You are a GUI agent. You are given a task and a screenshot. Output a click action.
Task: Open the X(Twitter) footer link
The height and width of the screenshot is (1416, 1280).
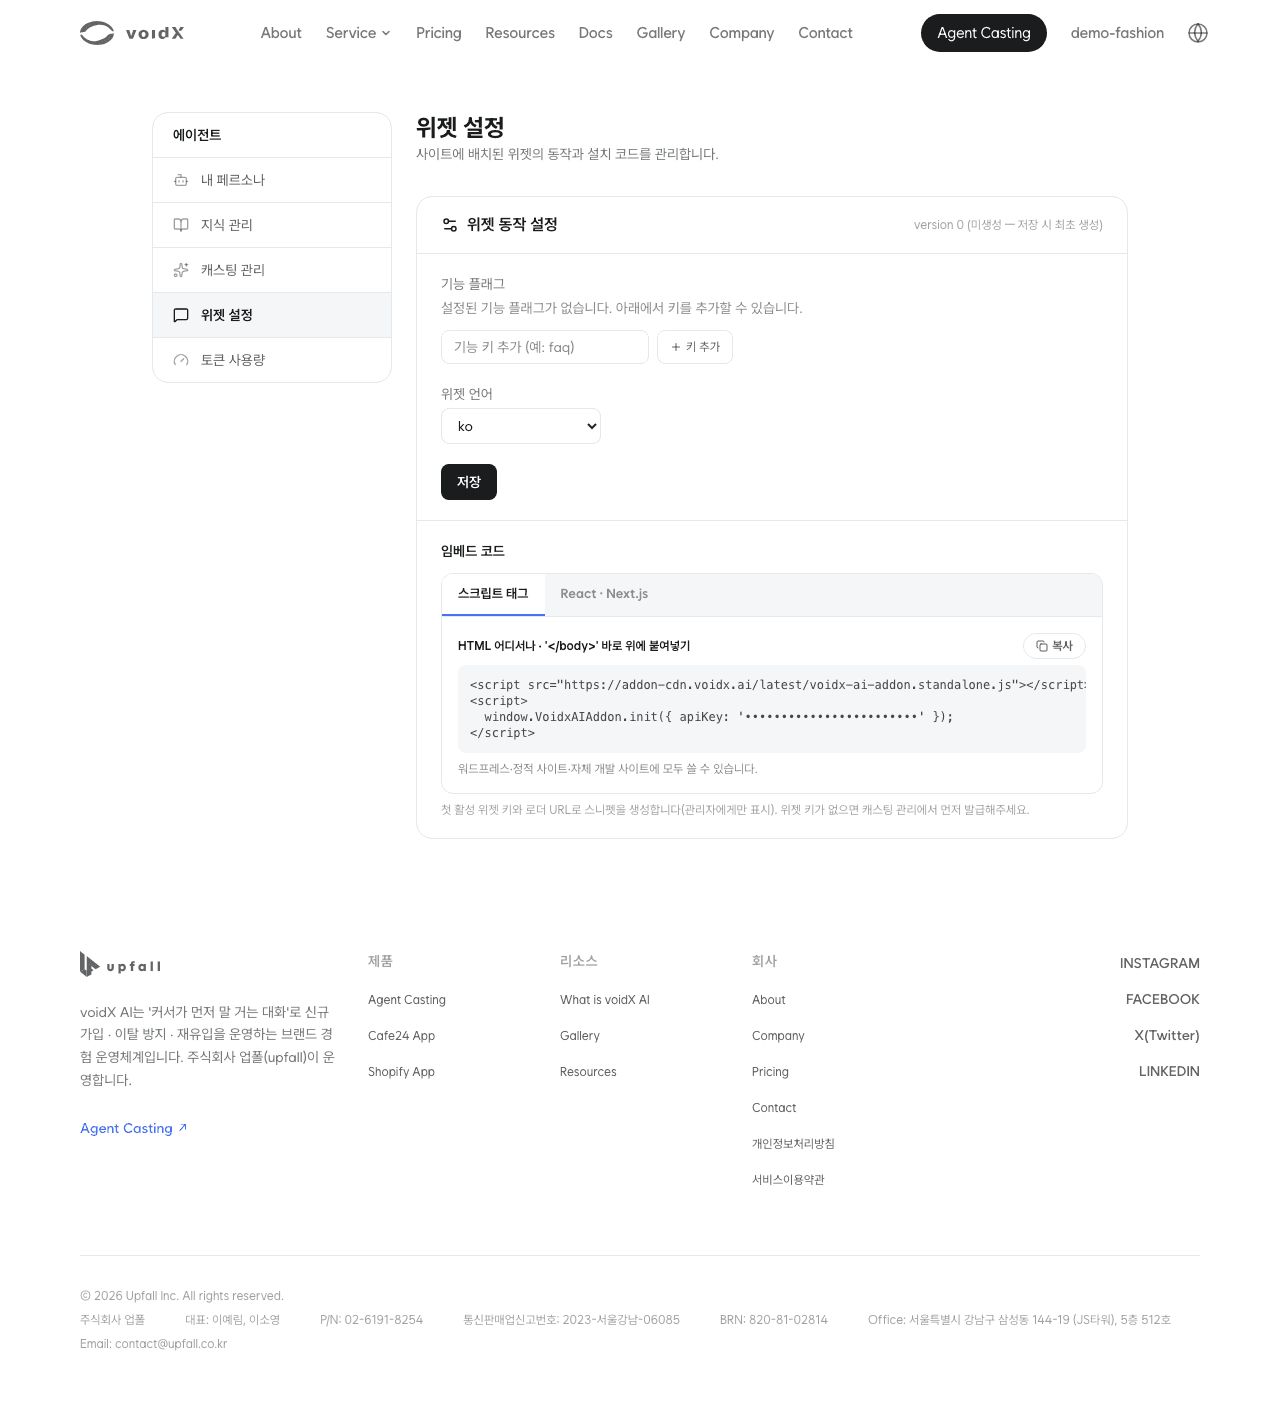tap(1167, 1035)
